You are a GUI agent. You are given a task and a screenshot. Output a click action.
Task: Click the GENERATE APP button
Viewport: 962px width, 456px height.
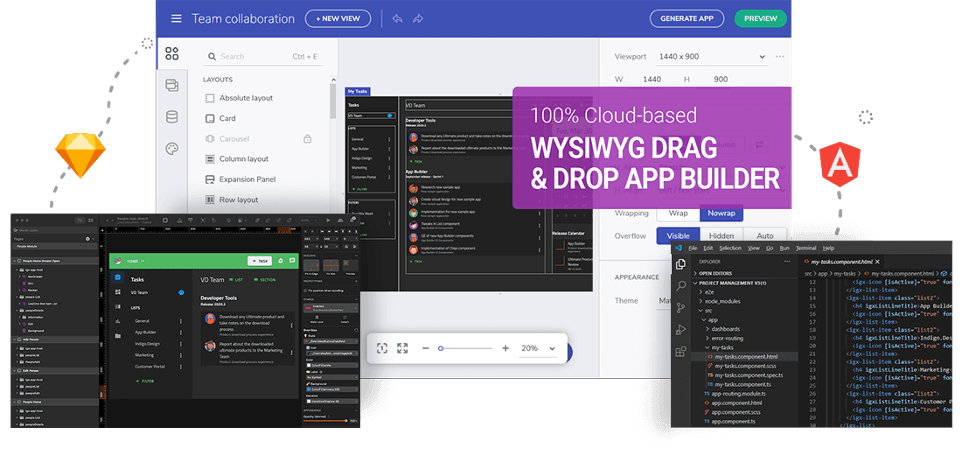pos(687,18)
